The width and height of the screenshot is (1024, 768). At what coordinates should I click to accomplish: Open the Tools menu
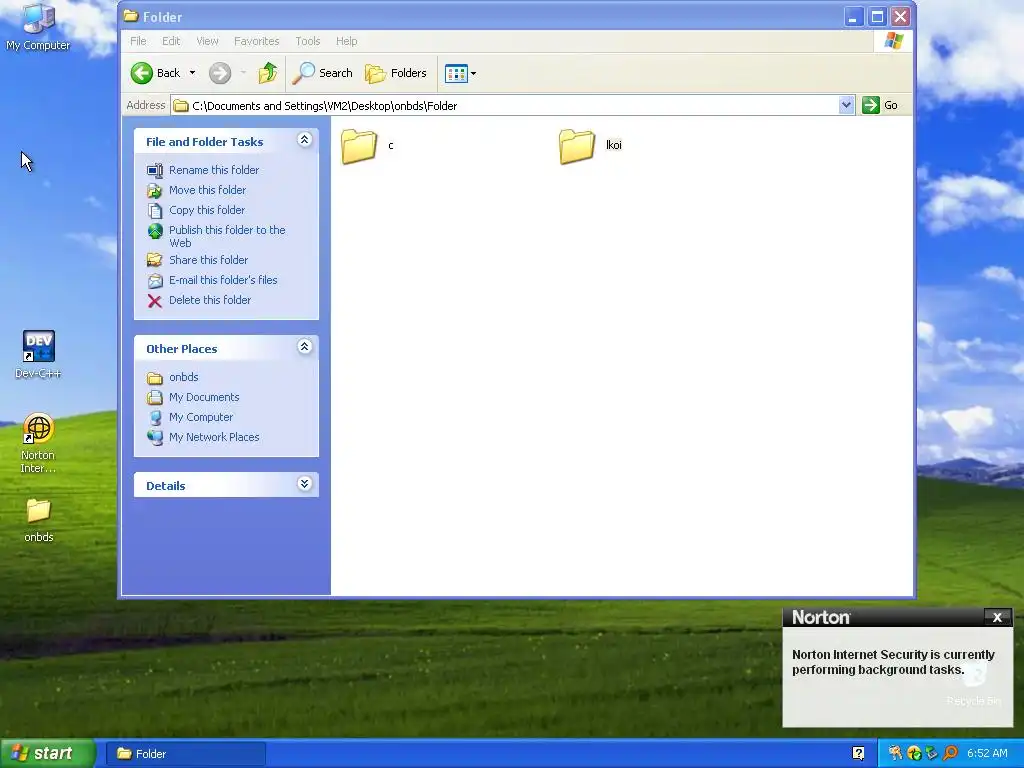[x=308, y=41]
